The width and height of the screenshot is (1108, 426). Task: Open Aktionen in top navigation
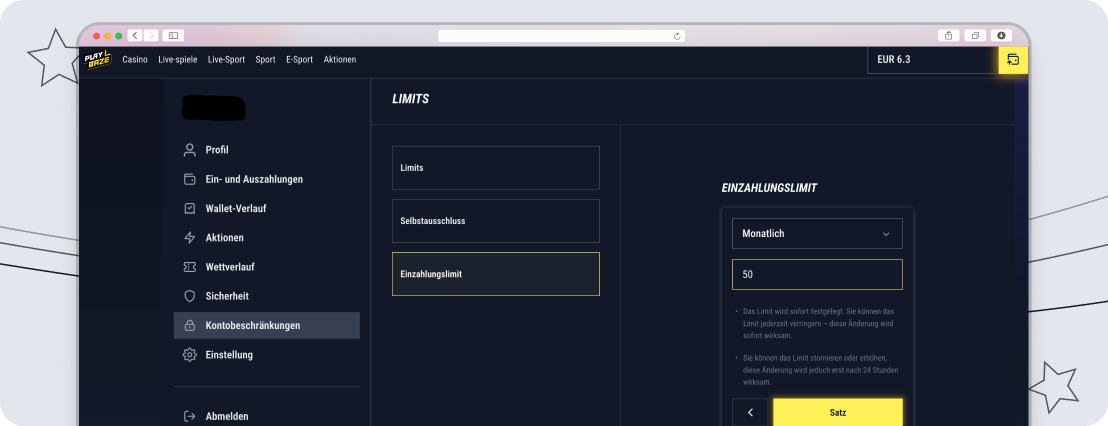pyautogui.click(x=340, y=60)
